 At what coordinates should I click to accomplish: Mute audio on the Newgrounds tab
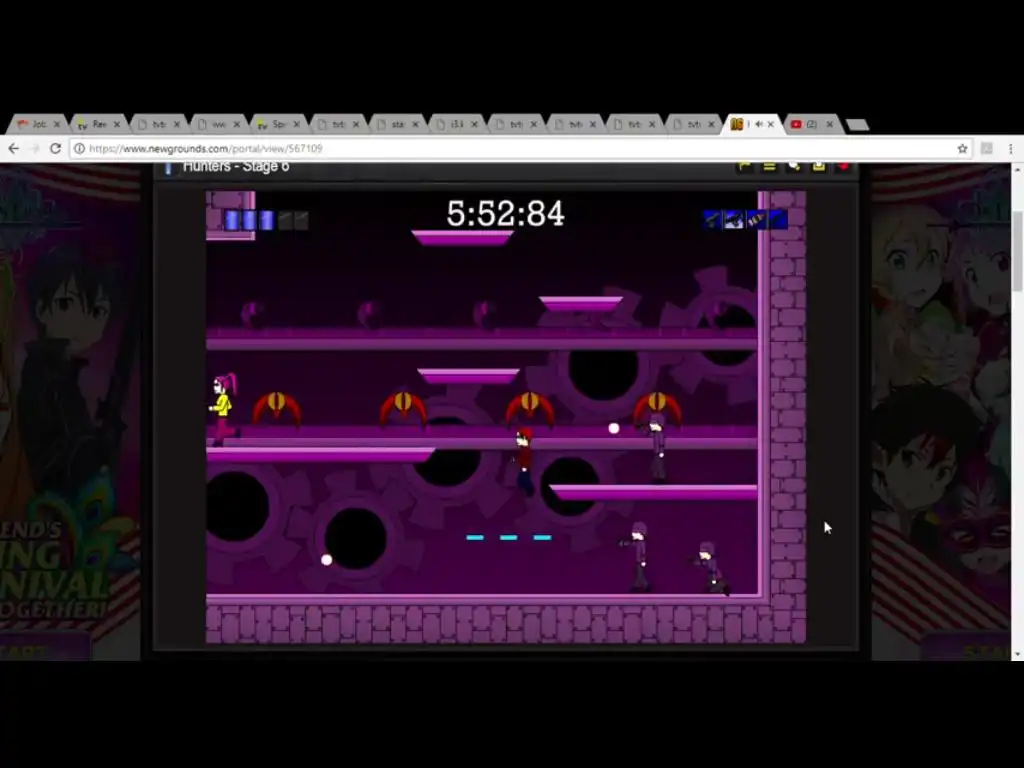point(759,124)
